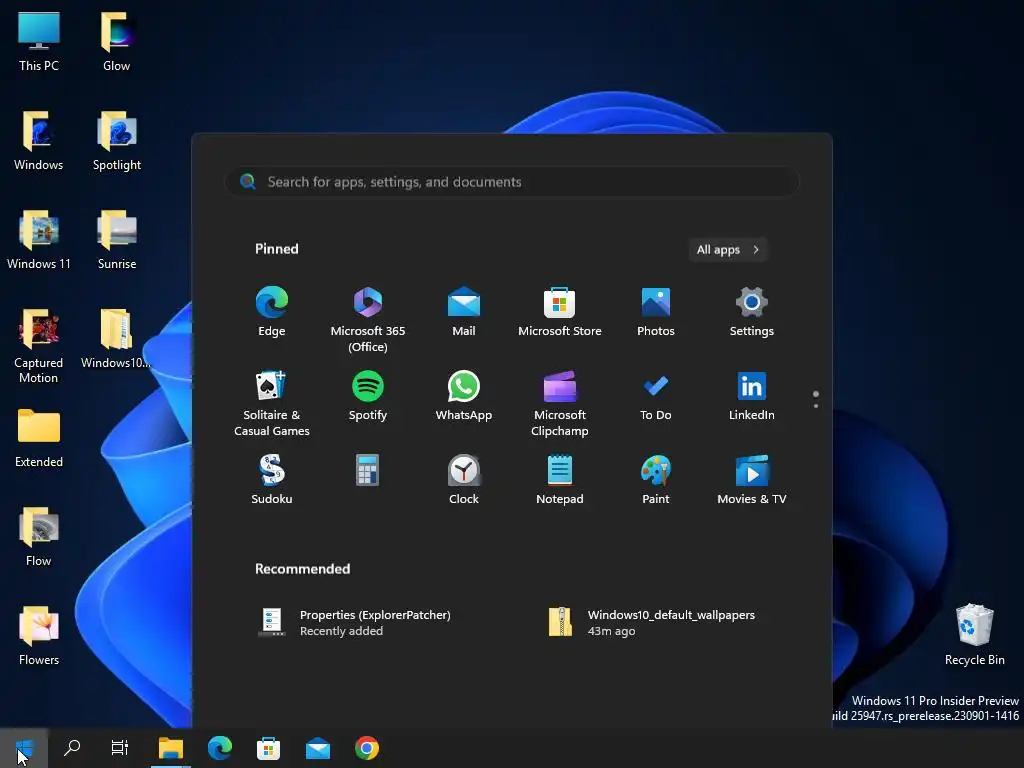The height and width of the screenshot is (768, 1024).
Task: Launch WhatsApp
Action: point(464,396)
